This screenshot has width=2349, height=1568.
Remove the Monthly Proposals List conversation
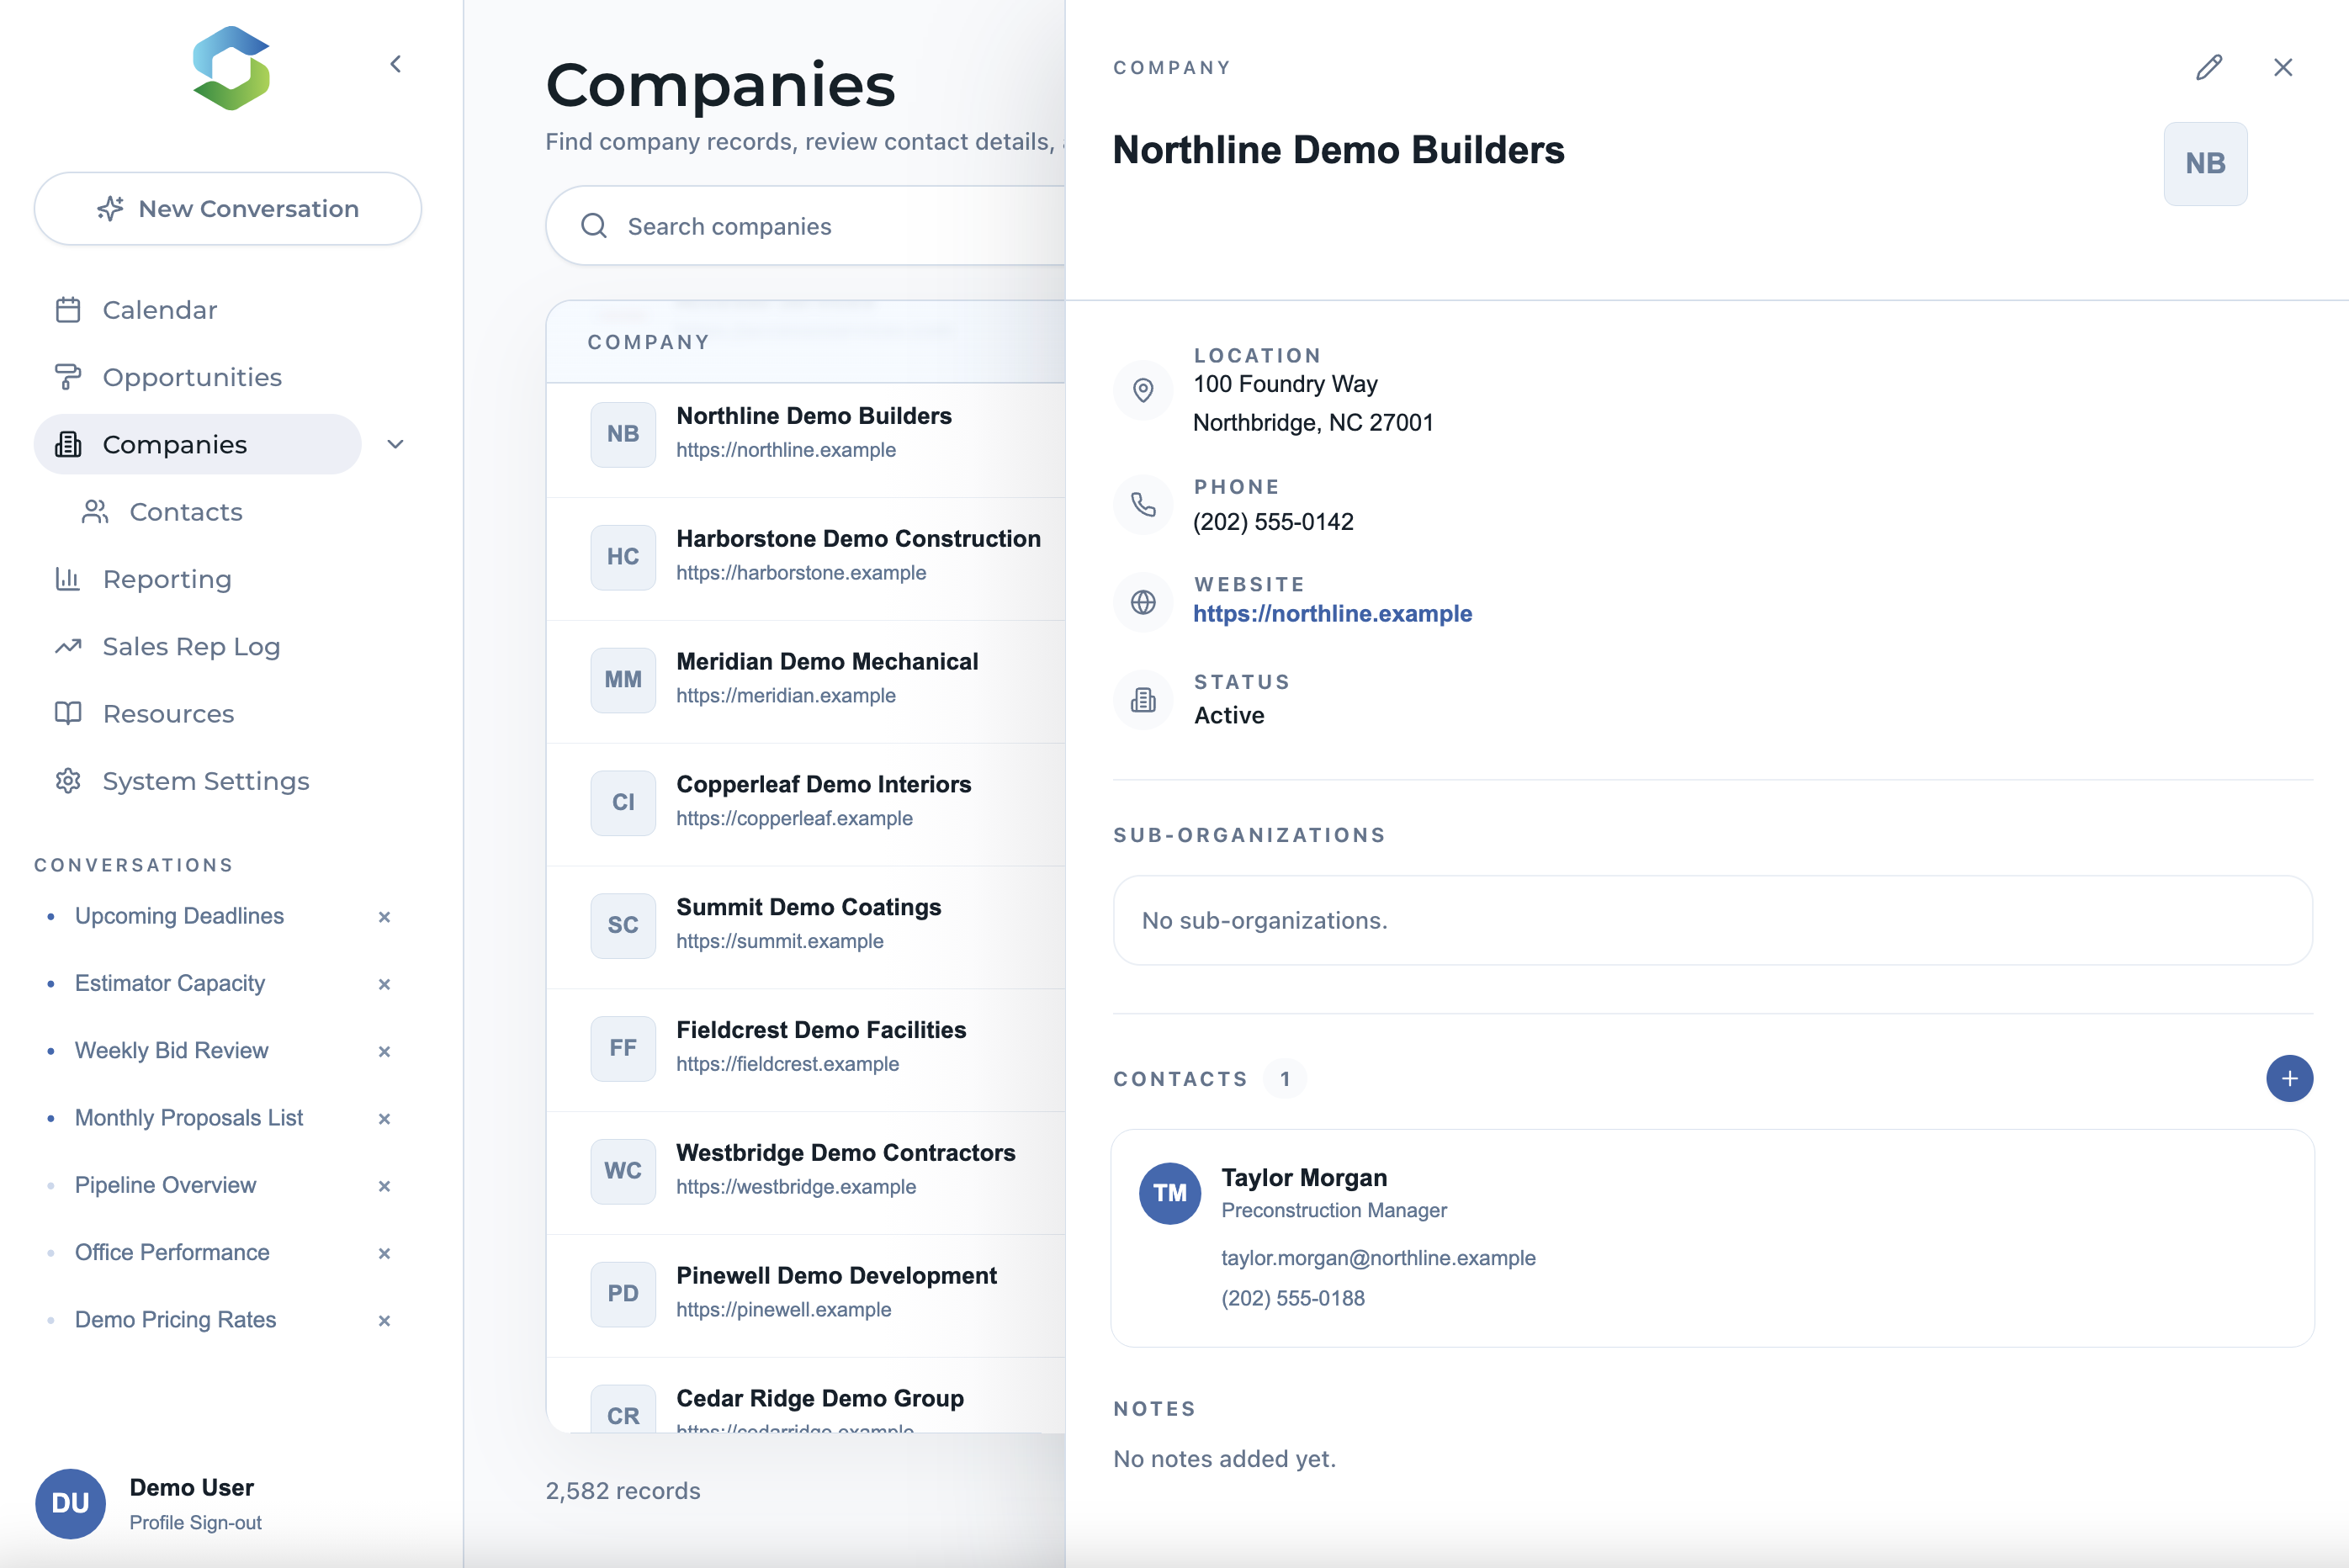point(384,1118)
